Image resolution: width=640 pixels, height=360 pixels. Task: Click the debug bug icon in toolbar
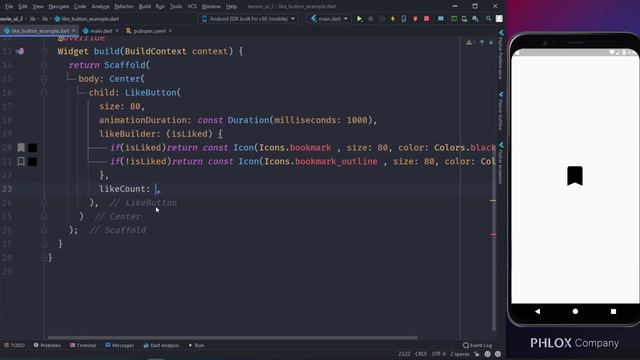[x=371, y=19]
